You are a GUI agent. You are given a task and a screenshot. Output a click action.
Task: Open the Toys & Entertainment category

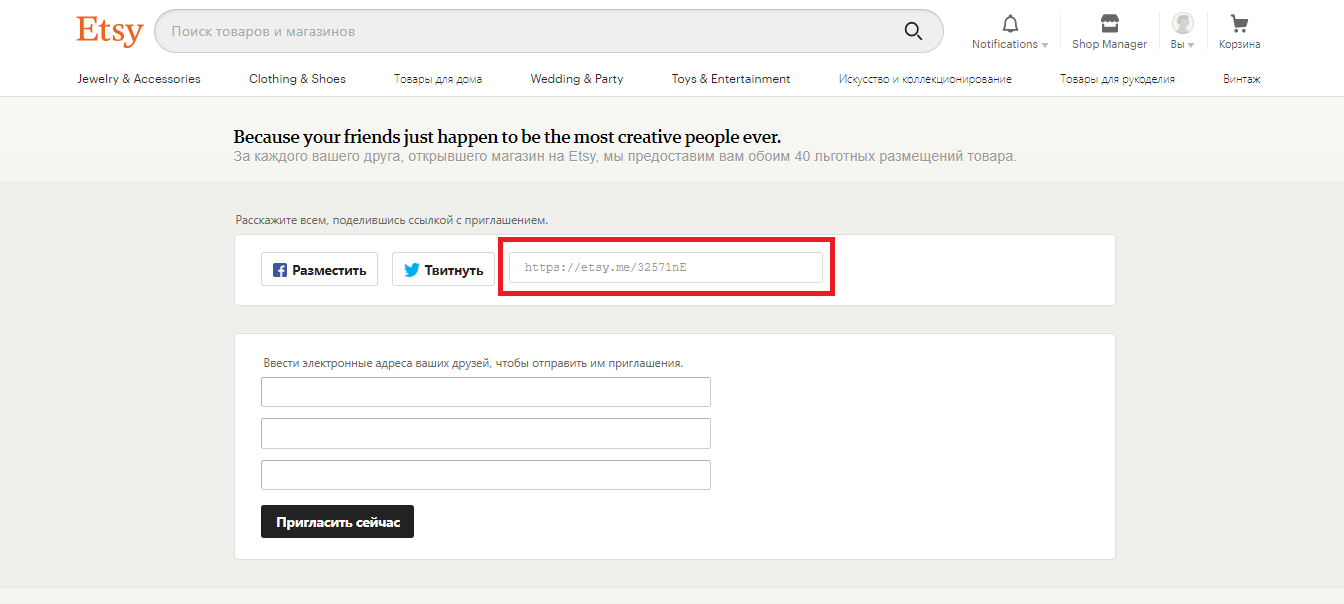click(x=730, y=79)
